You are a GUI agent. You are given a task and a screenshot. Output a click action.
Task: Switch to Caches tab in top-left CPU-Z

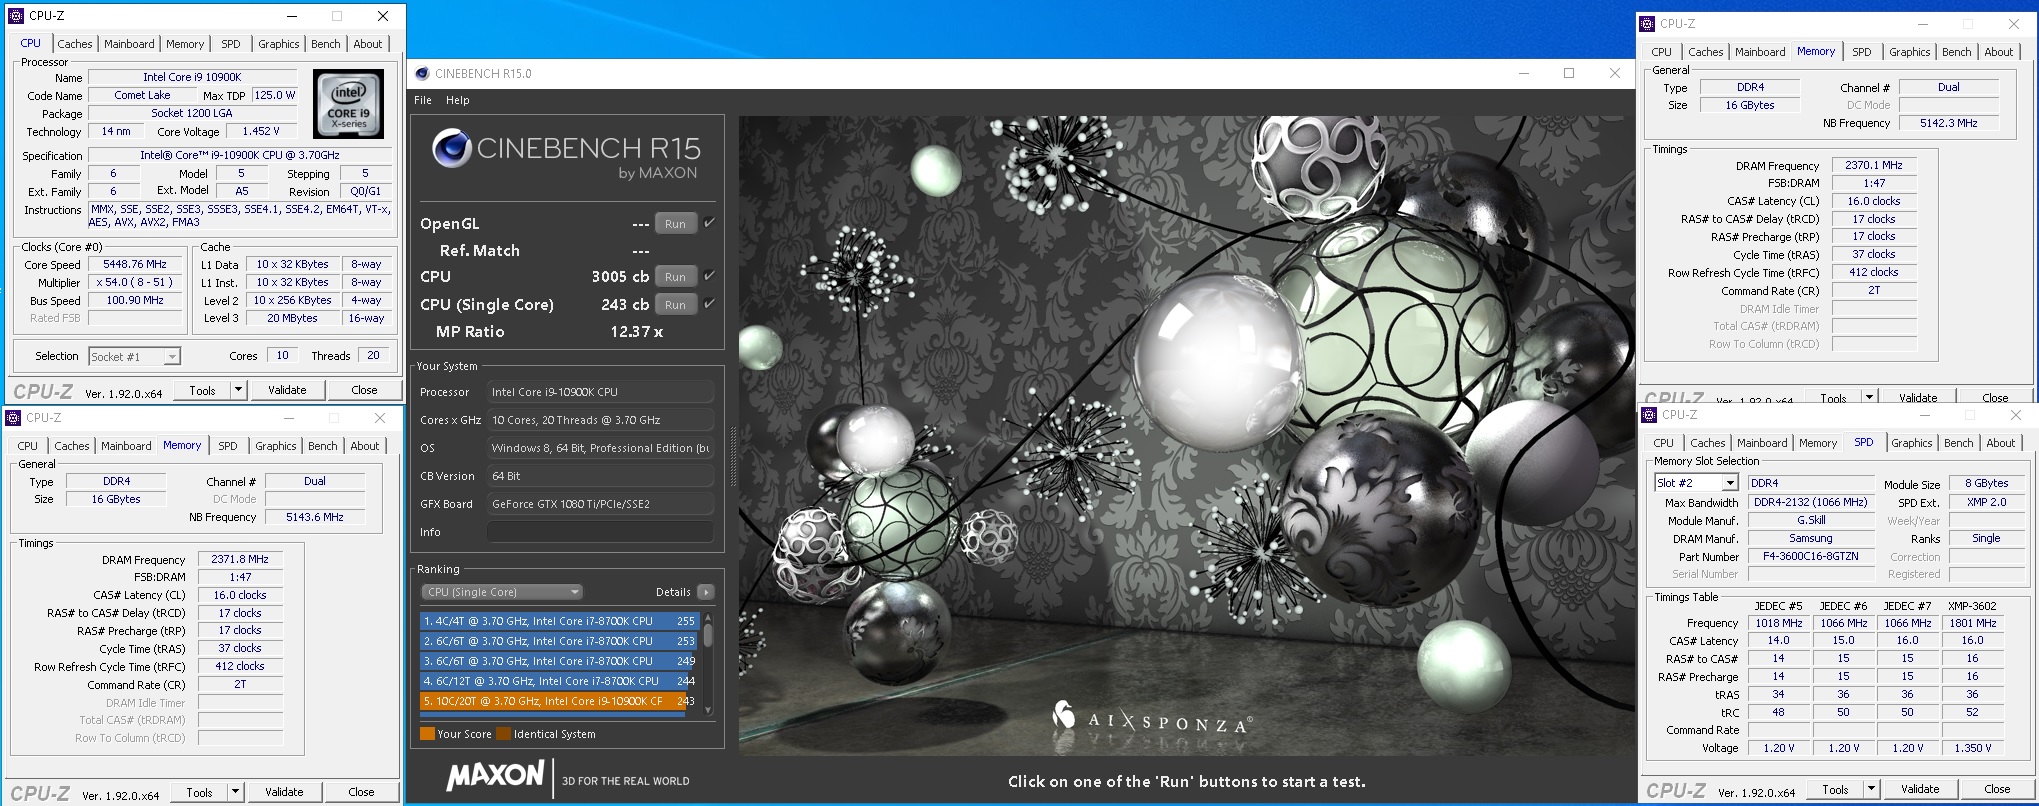74,44
